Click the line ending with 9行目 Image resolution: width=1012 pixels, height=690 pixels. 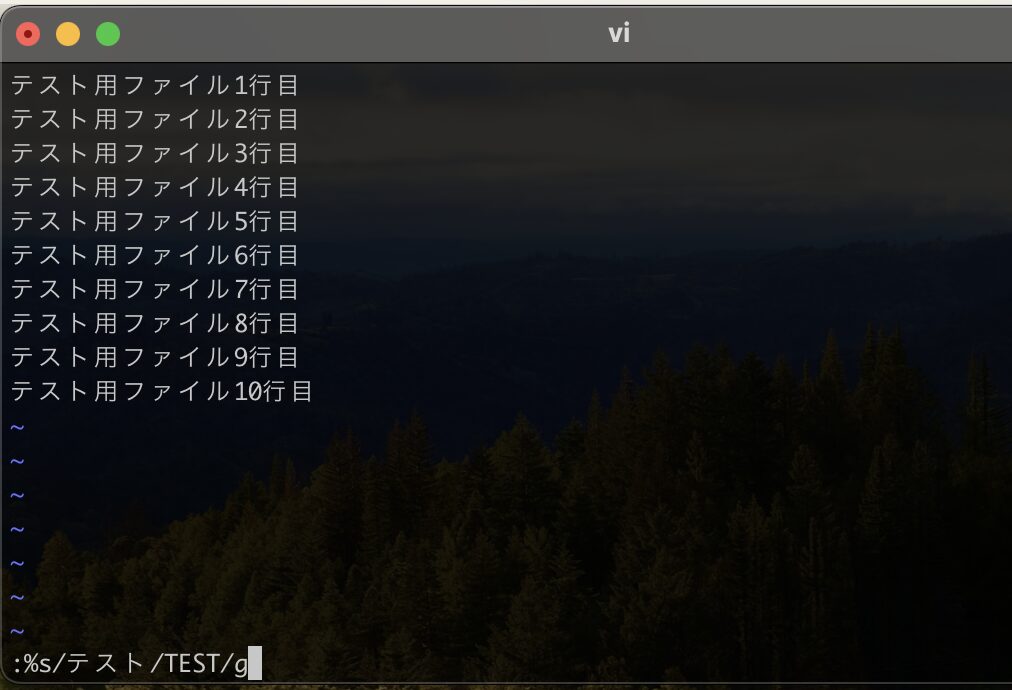coord(154,358)
